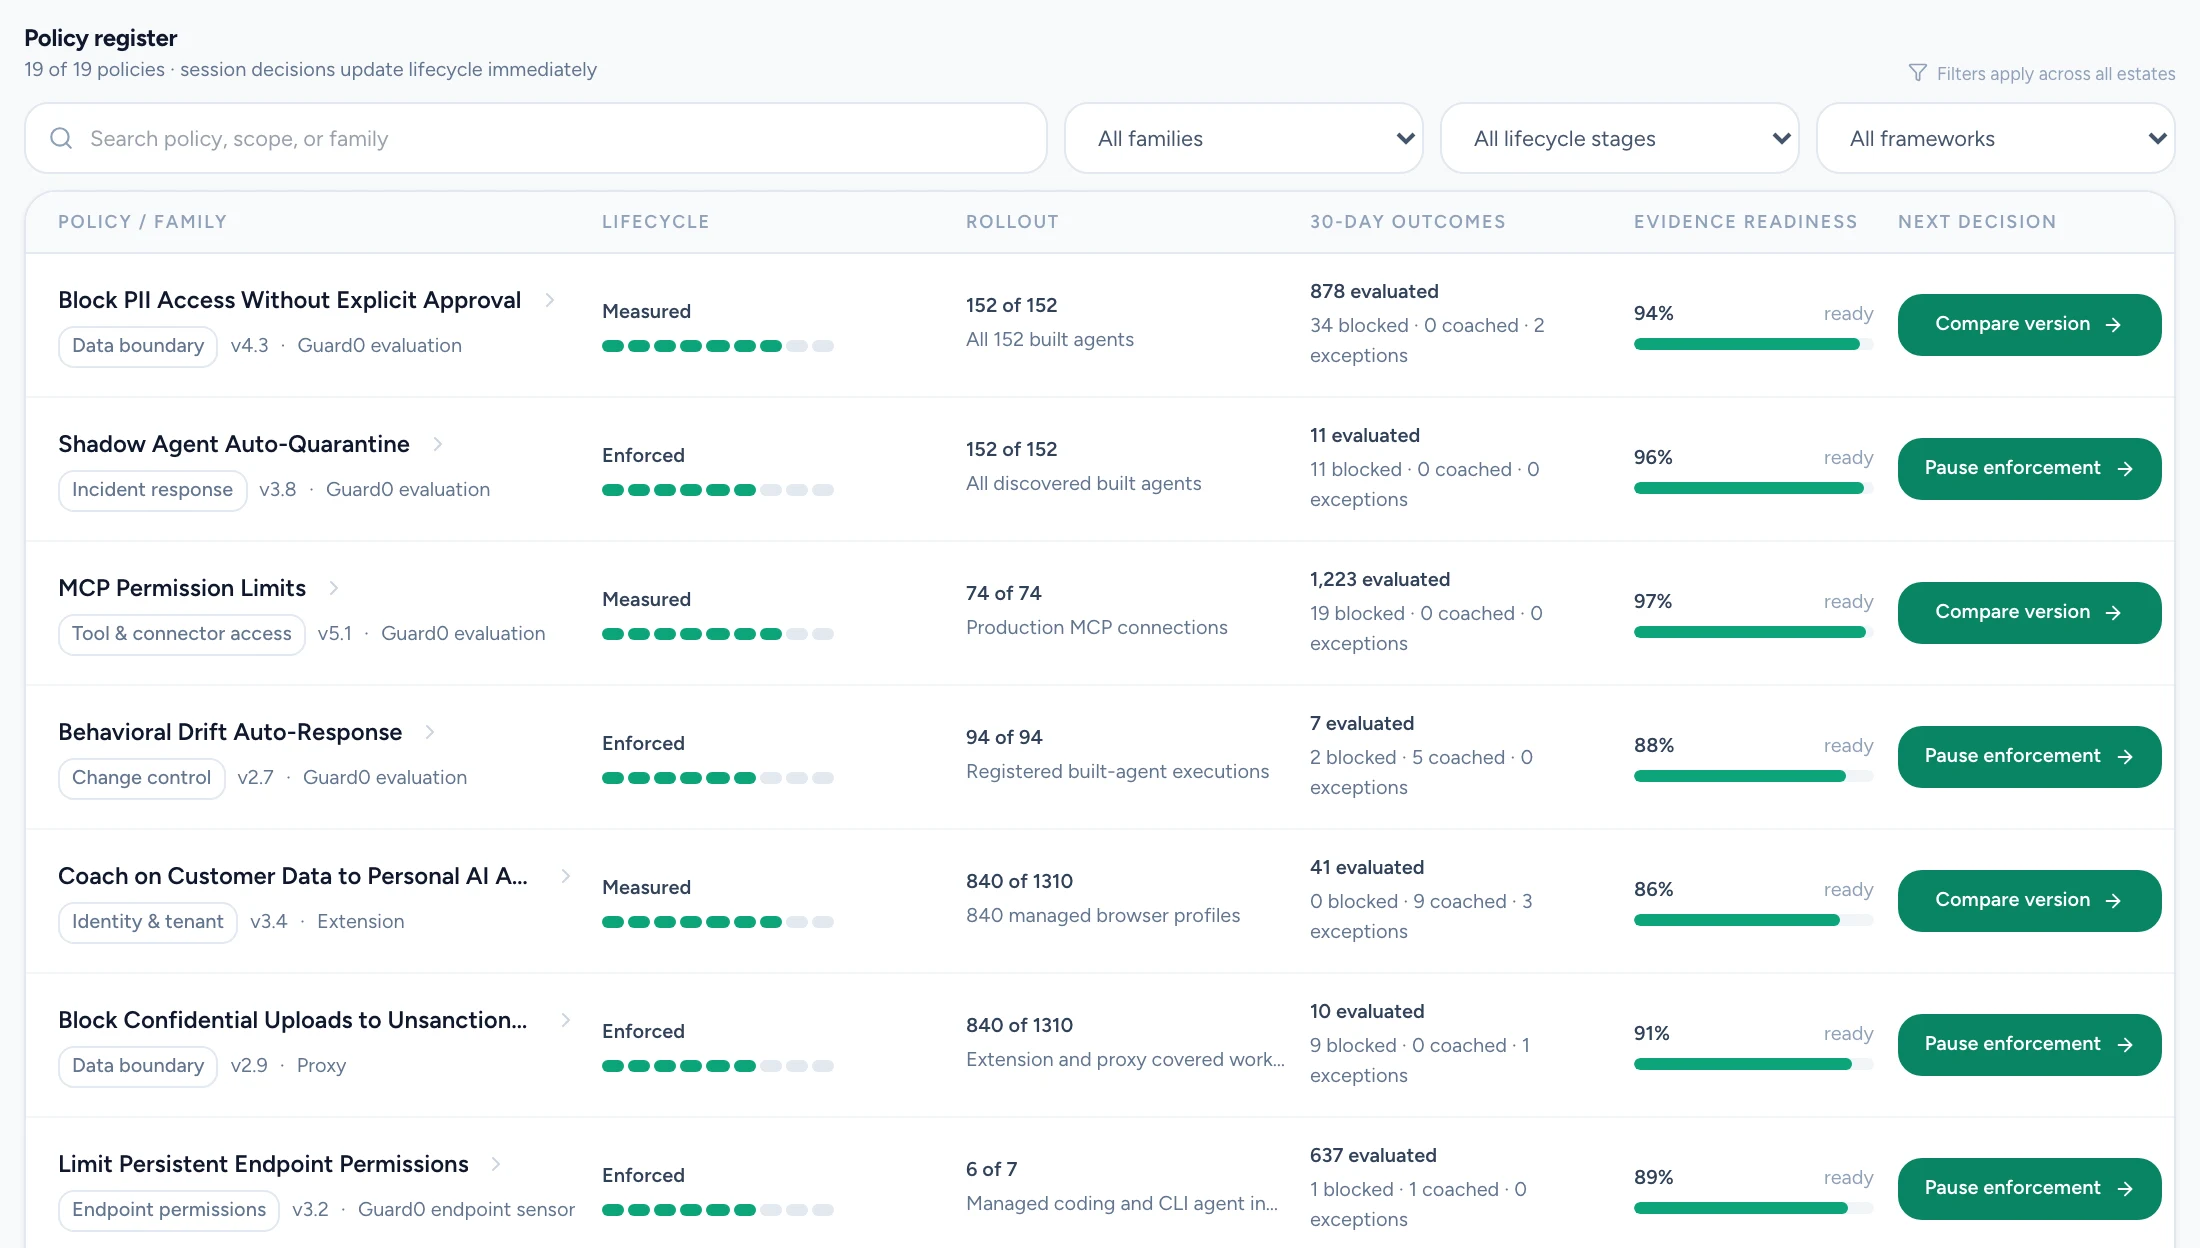The height and width of the screenshot is (1248, 2200).
Task: Click Measured lifecycle dots for MCP Permission Limits
Action: coord(718,634)
